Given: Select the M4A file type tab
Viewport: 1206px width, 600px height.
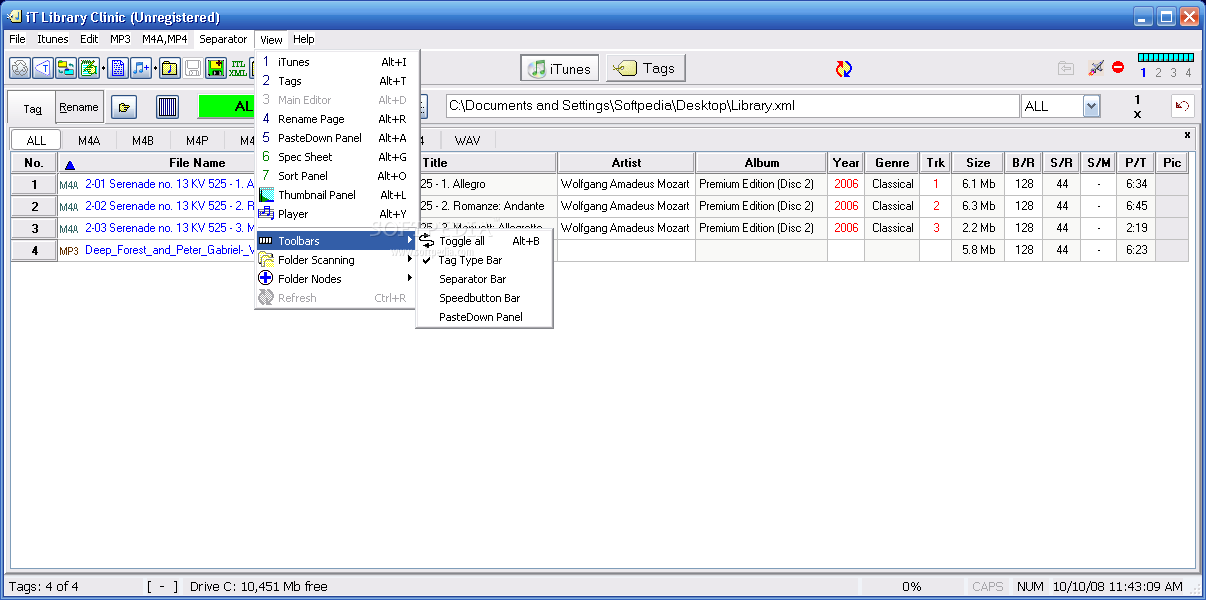Looking at the screenshot, I should (x=89, y=140).
